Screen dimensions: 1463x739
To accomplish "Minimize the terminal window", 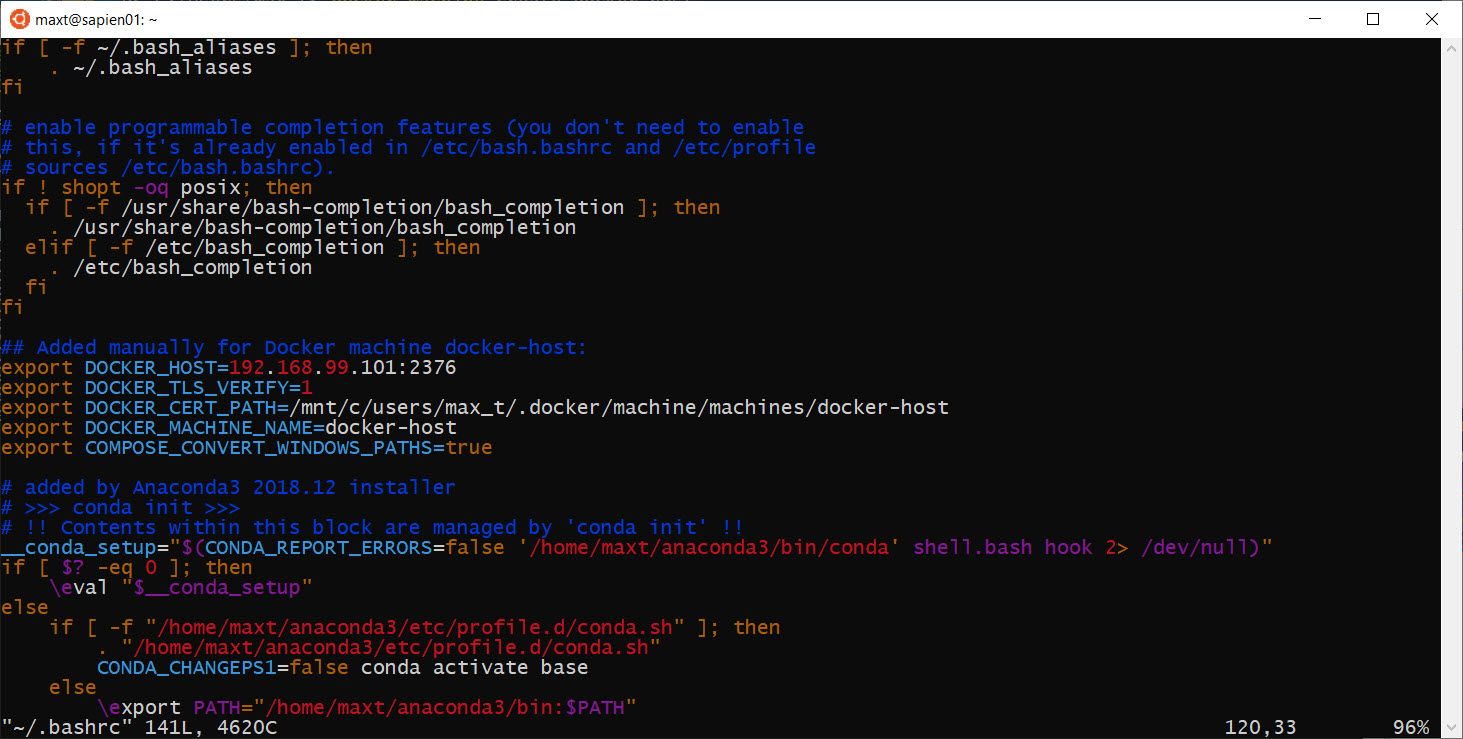I will coord(1316,19).
